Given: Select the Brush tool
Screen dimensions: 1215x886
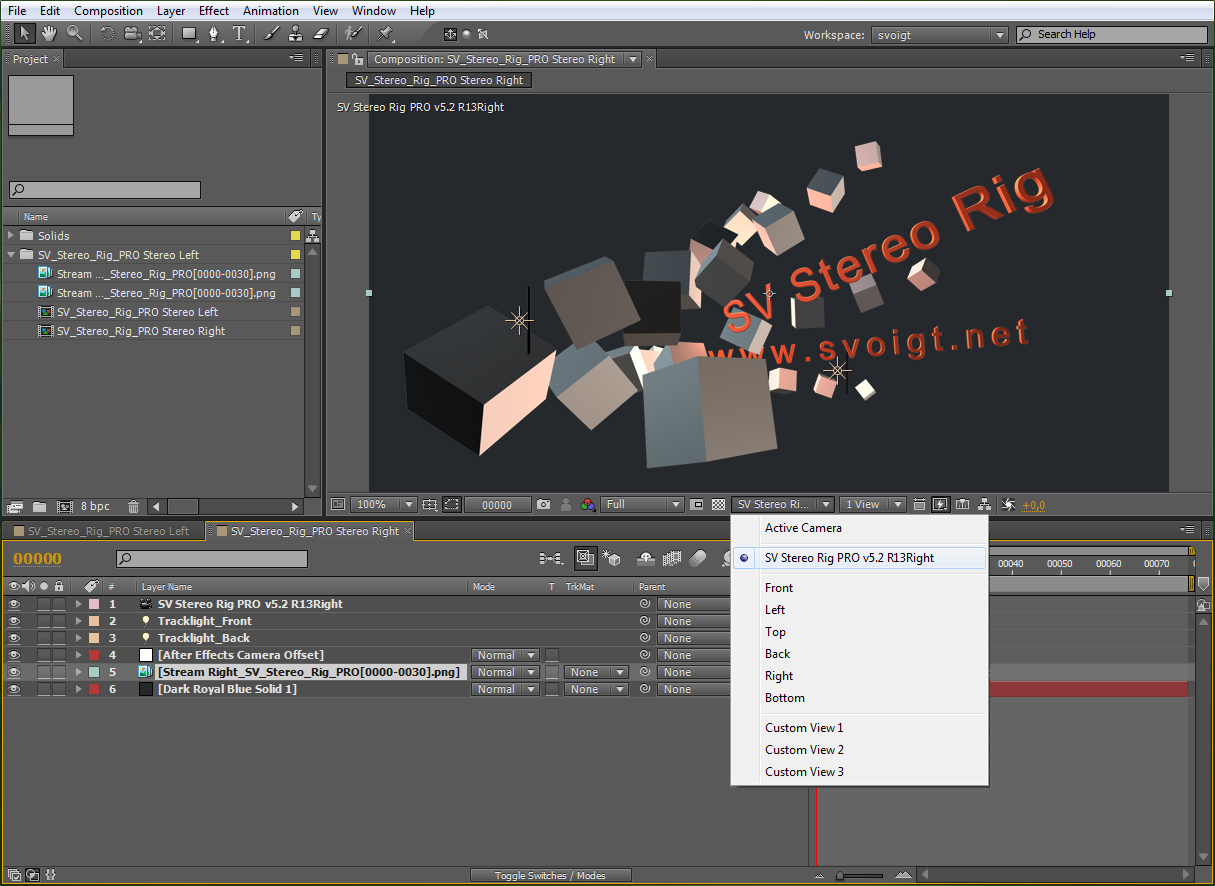Looking at the screenshot, I should (x=271, y=33).
